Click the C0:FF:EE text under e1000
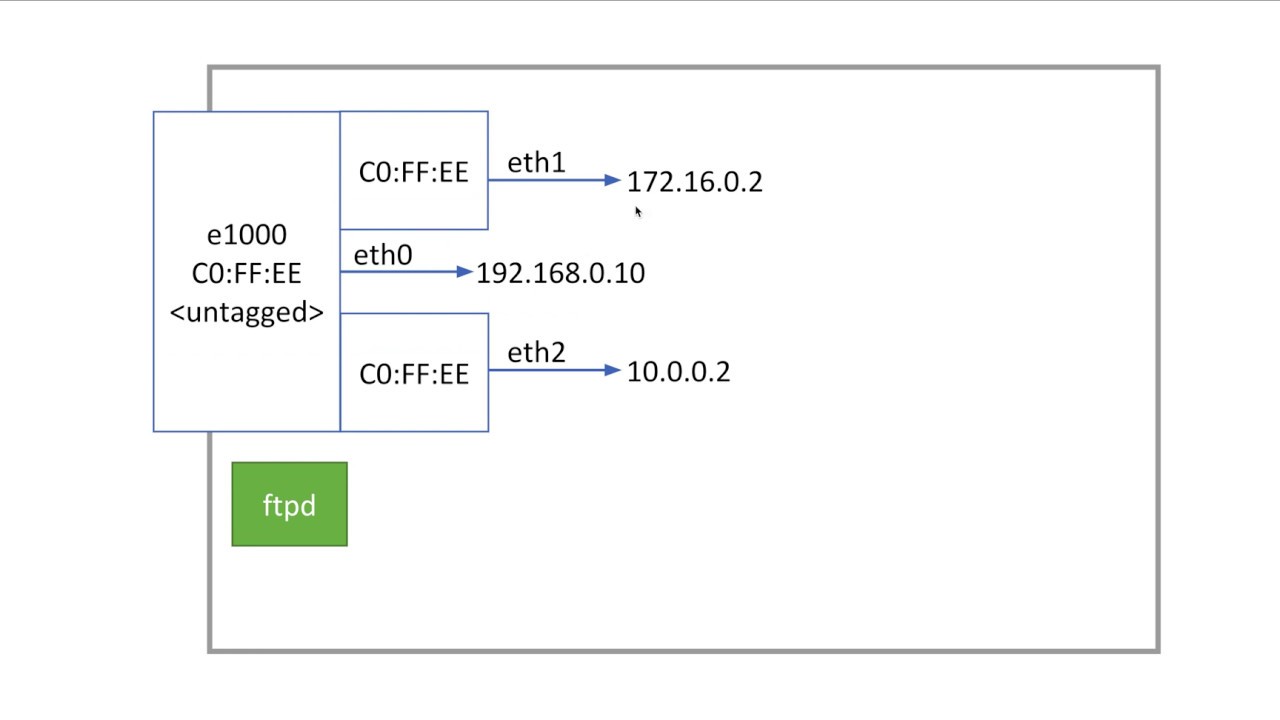The width and height of the screenshot is (1280, 720). coord(246,274)
